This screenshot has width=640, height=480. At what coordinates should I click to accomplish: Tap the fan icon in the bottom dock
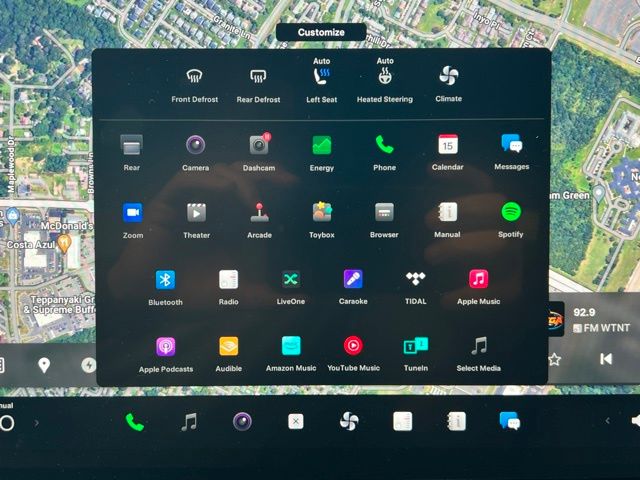[349, 421]
